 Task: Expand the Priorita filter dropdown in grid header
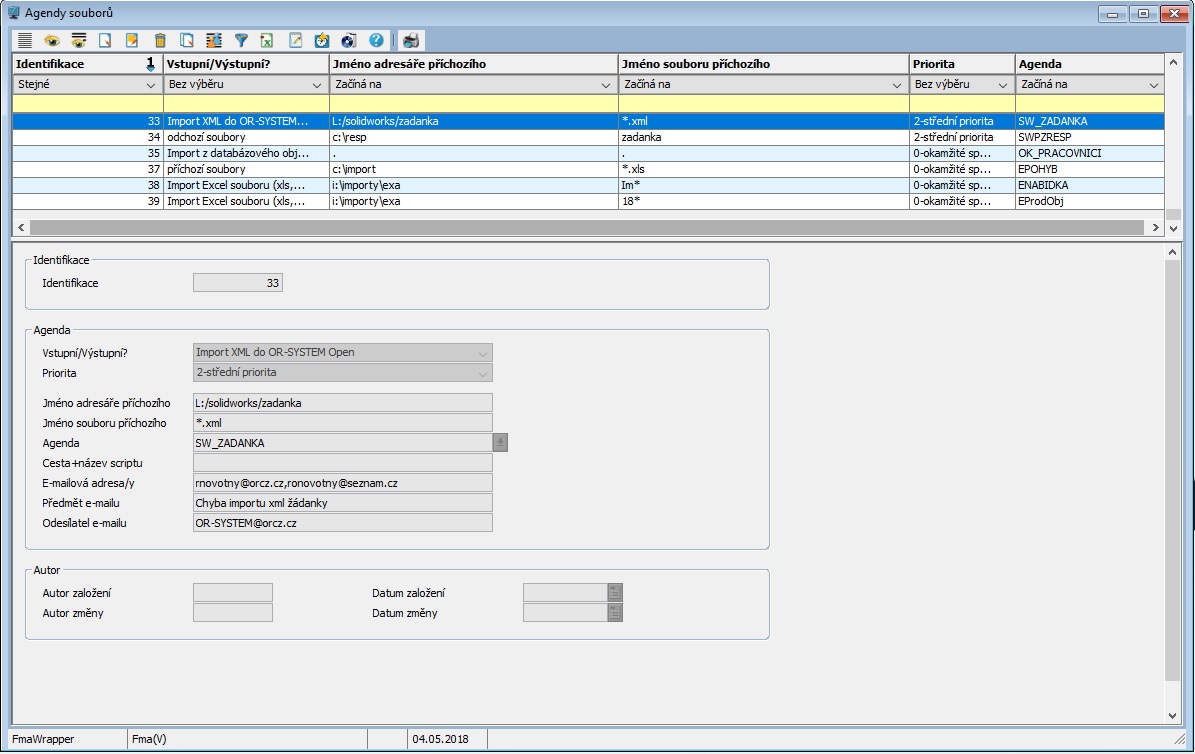pyautogui.click(x=1003, y=85)
